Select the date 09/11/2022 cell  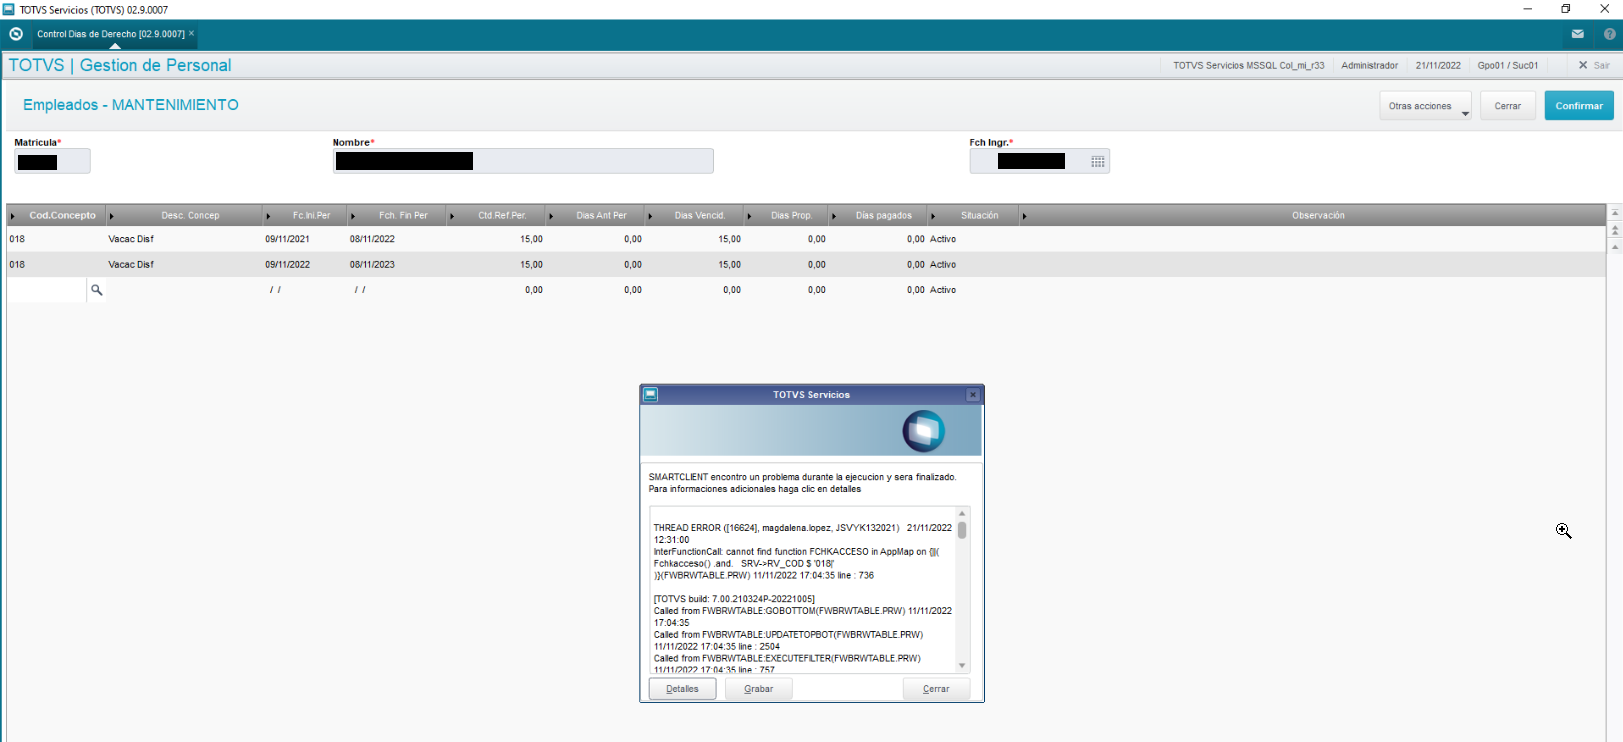tap(287, 265)
